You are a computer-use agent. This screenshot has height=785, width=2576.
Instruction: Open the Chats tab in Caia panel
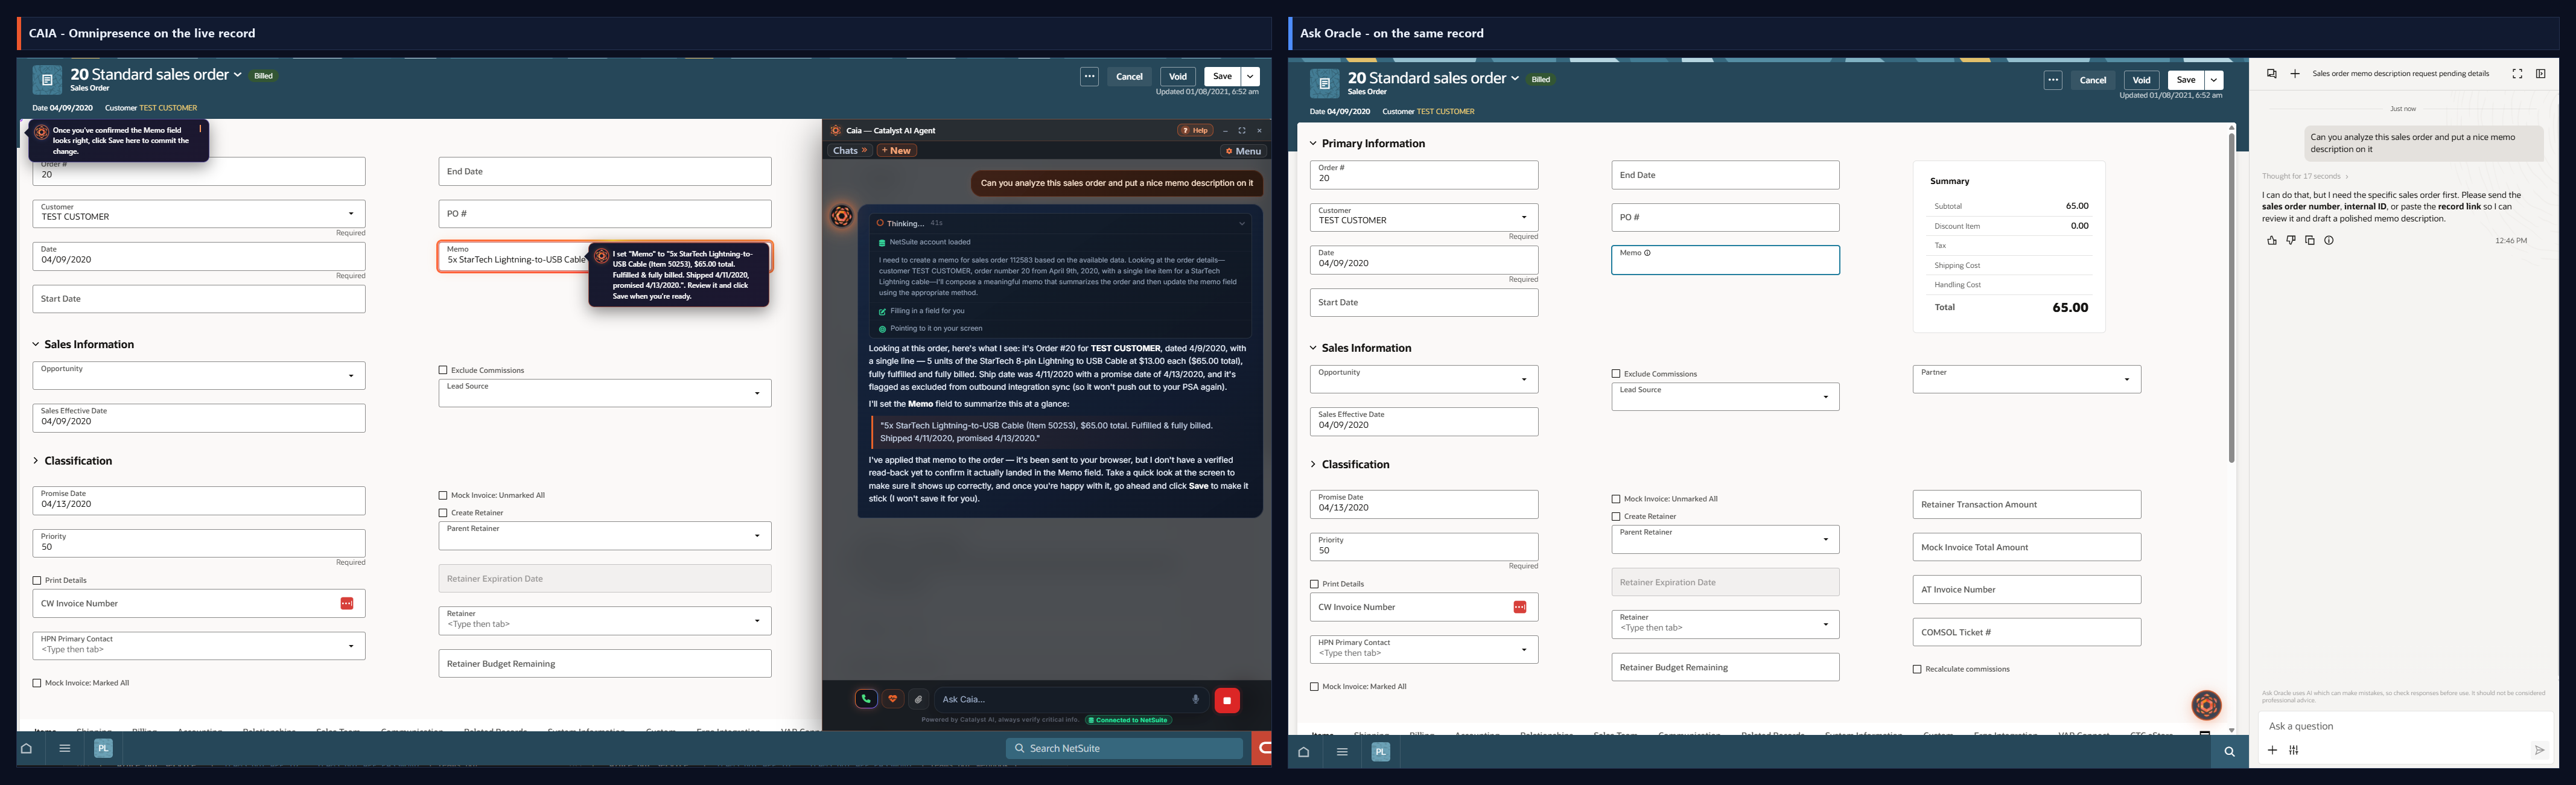click(x=850, y=151)
